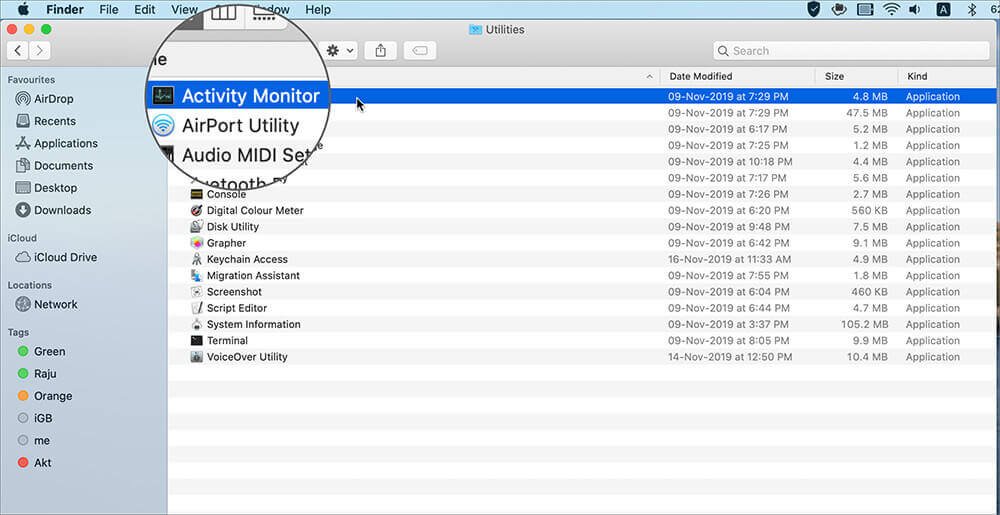Select the Grapher app icon

point(196,243)
